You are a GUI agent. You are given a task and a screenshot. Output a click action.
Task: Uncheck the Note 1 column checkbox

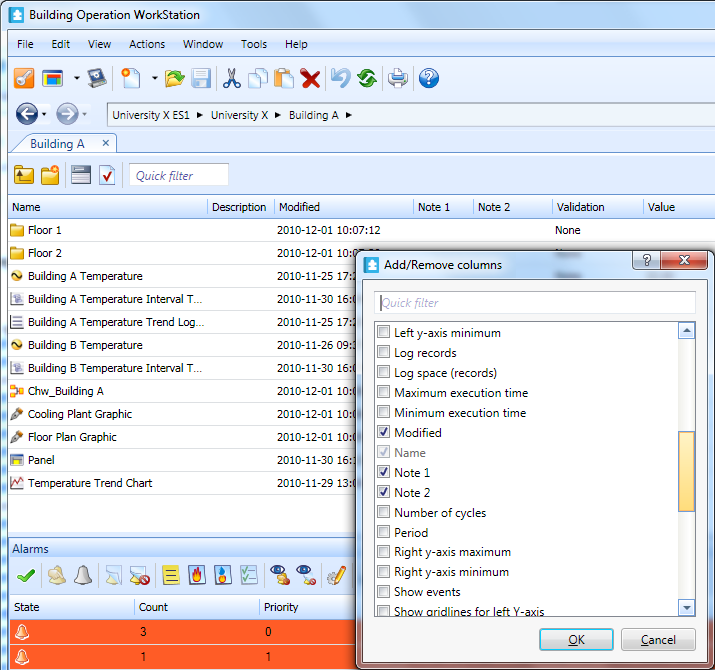(x=383, y=473)
